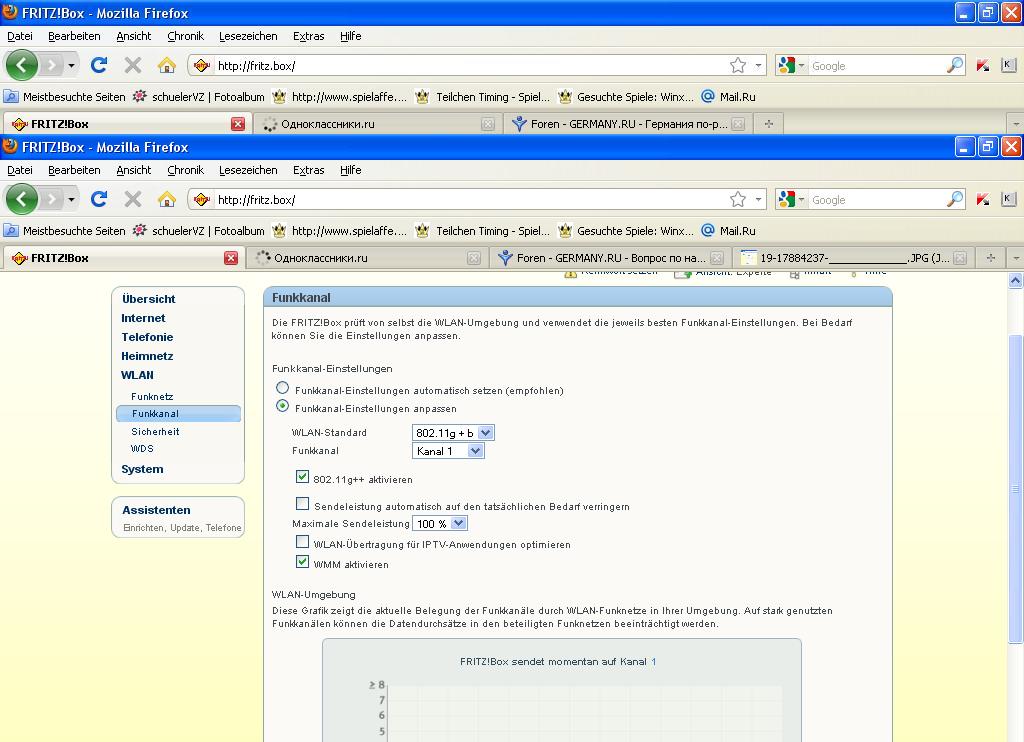Click the Stop icon in front Firefox window
This screenshot has height=742, width=1024.
click(133, 199)
